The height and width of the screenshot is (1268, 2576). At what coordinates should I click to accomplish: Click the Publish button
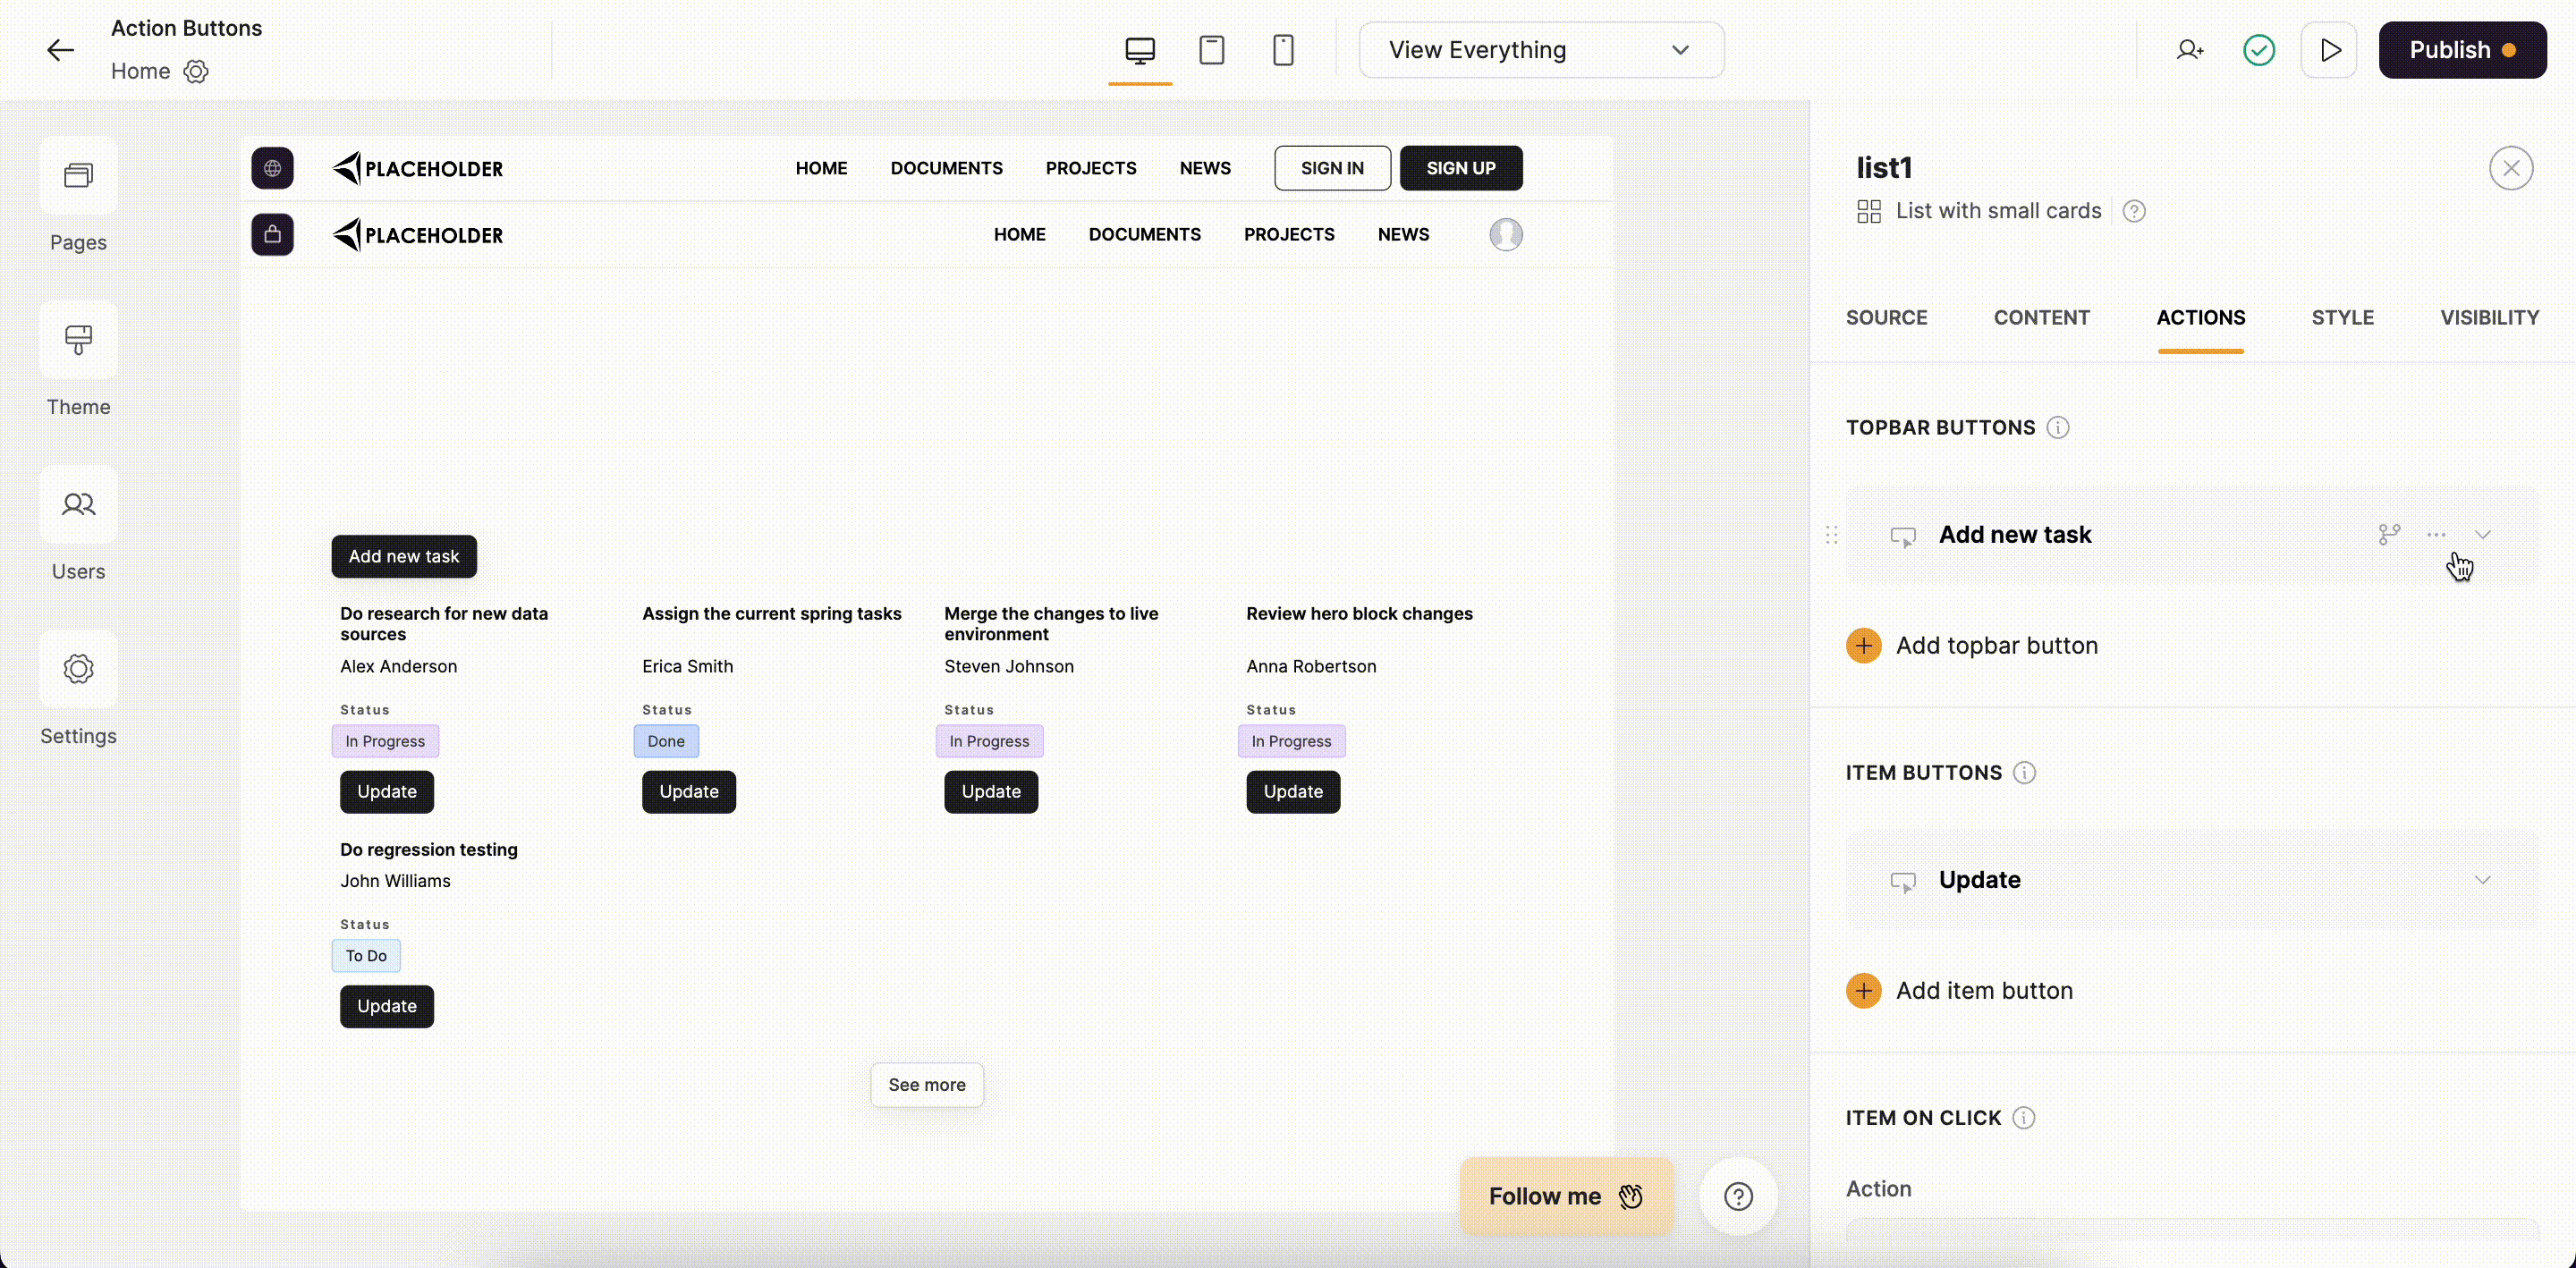pyautogui.click(x=2463, y=49)
